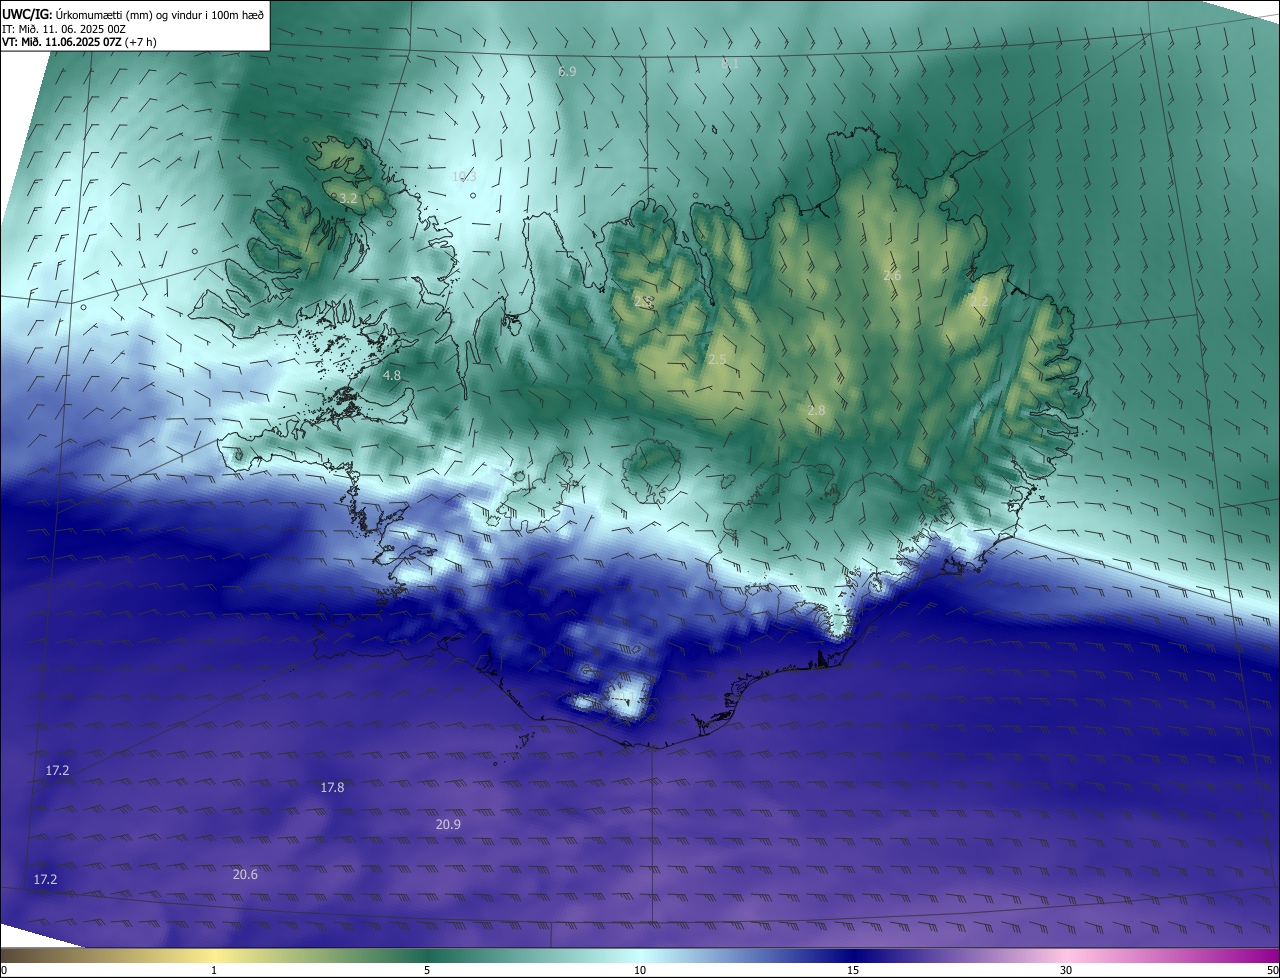The height and width of the screenshot is (978, 1280).
Task: Click the colour scale tick label 10
Action: (x=640, y=970)
